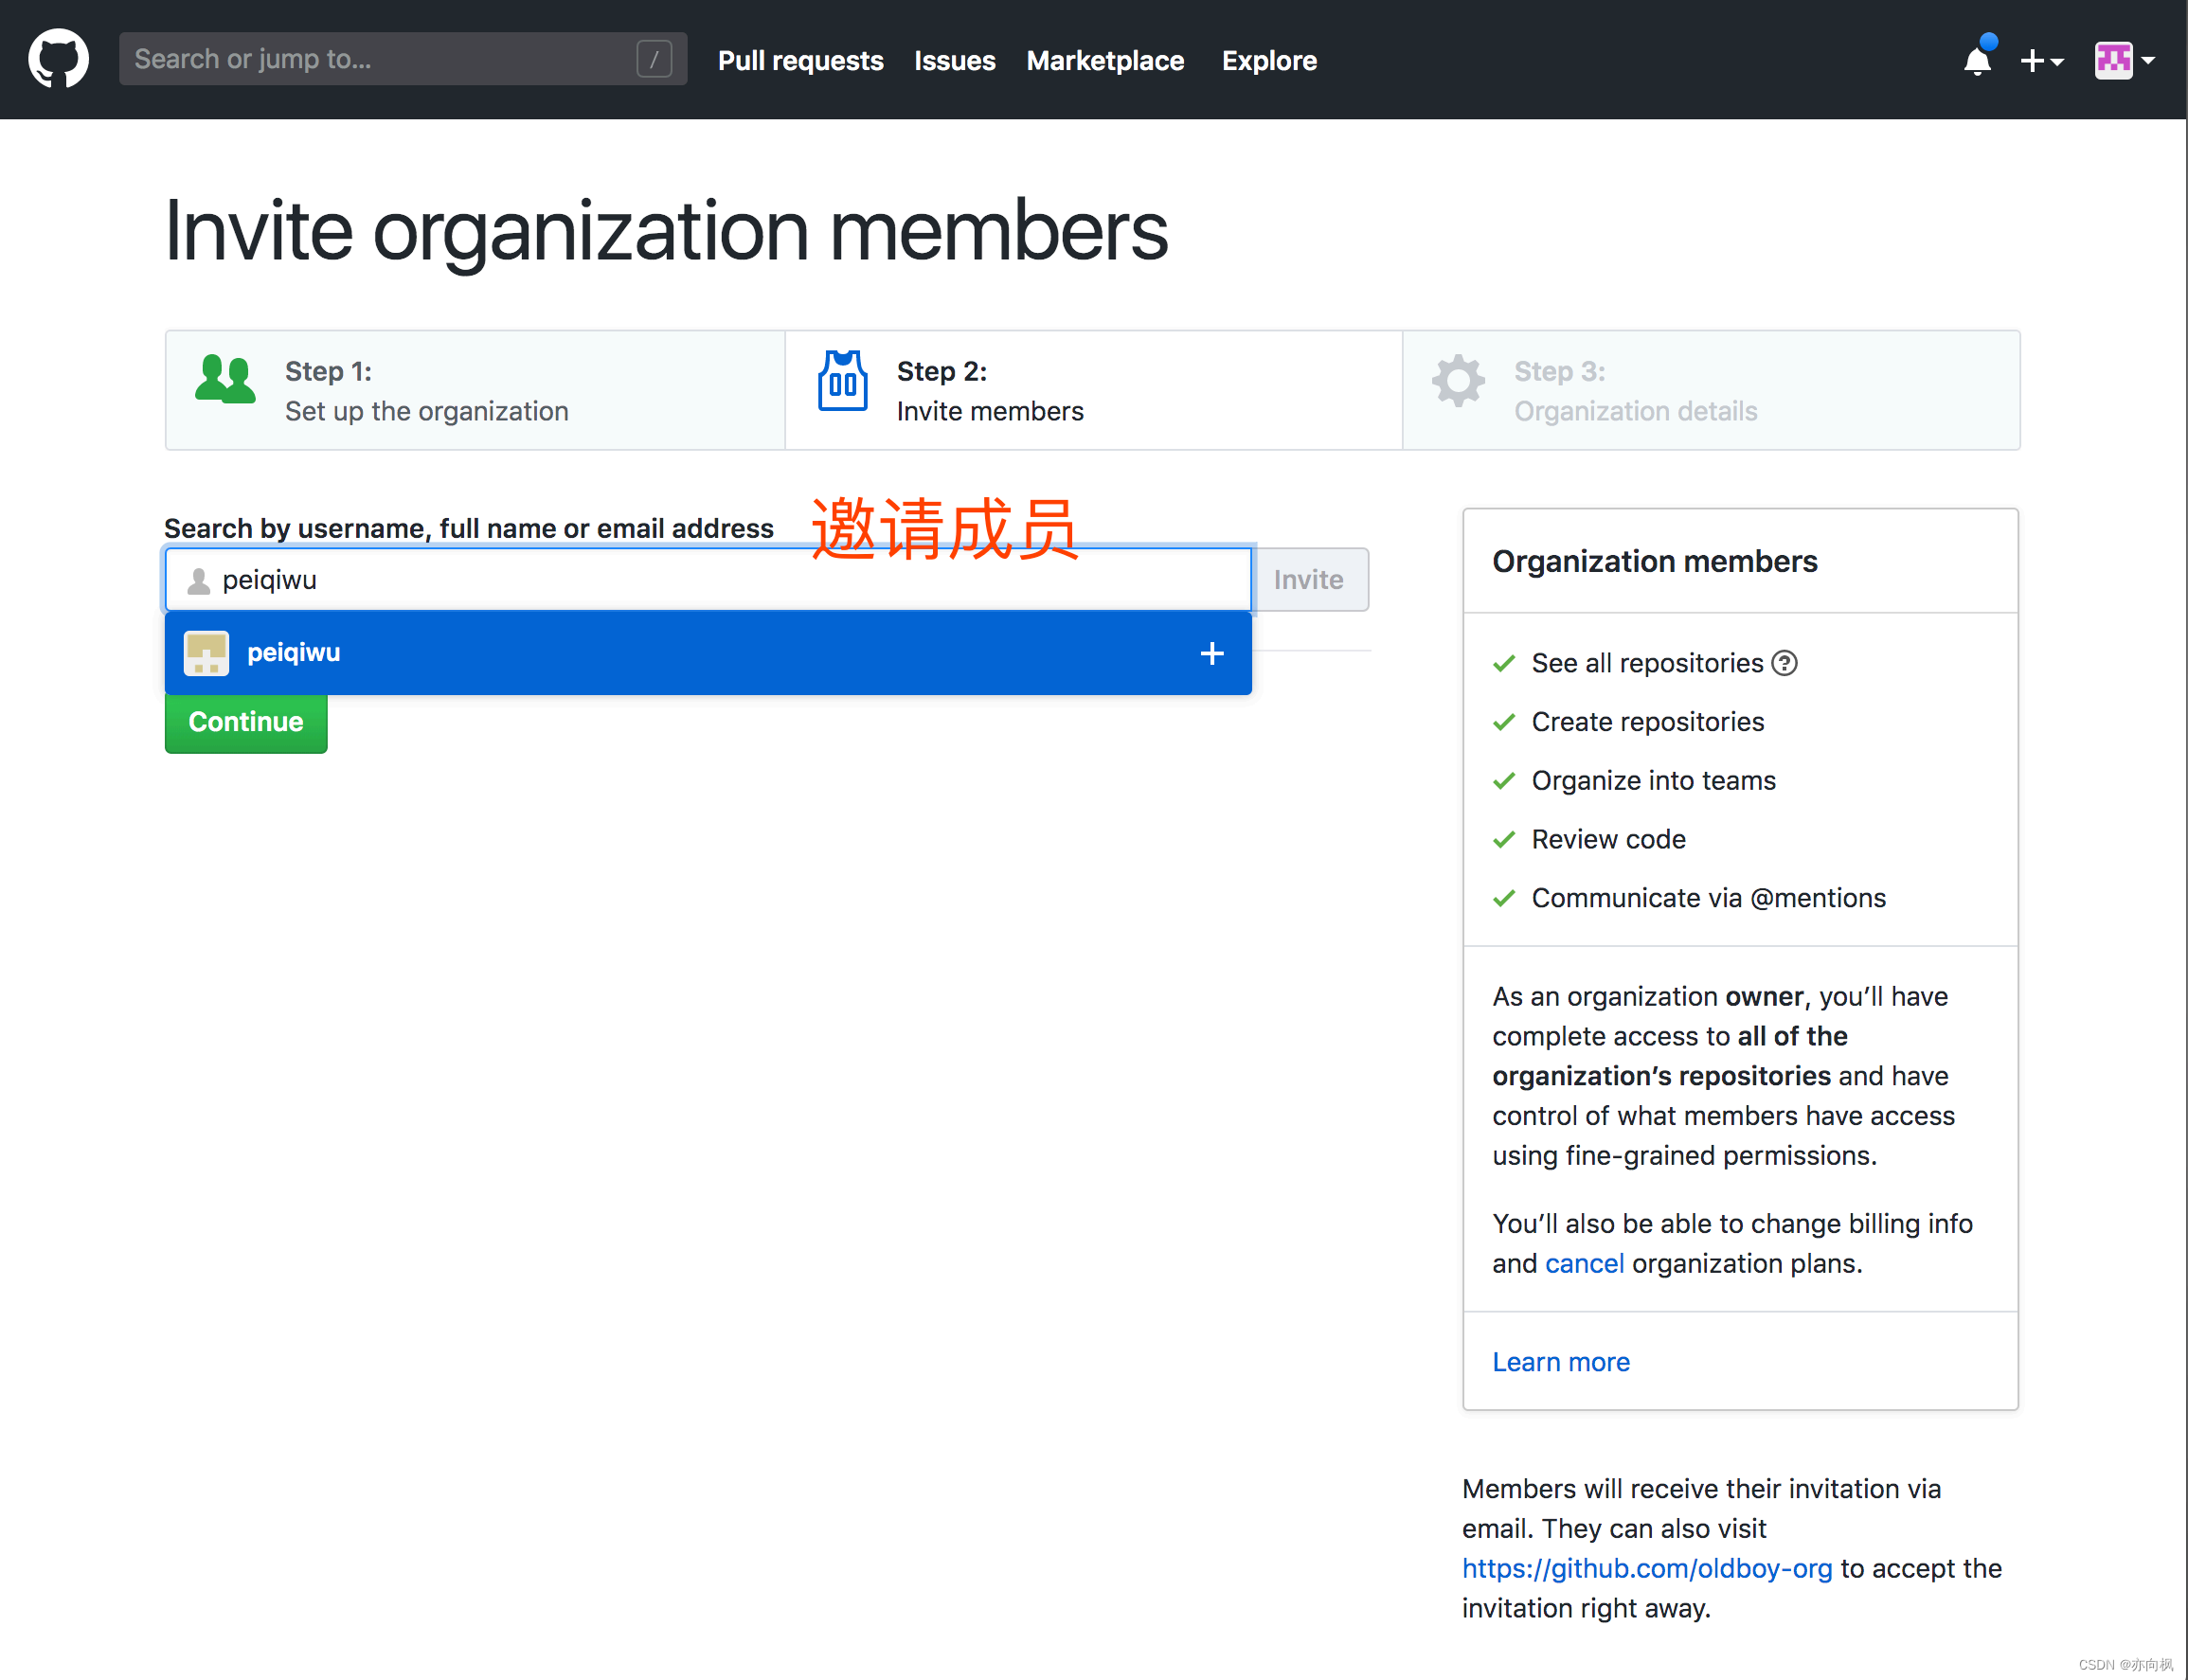
Task: Focus the member search field containing peiqiwu
Action: tap(708, 579)
